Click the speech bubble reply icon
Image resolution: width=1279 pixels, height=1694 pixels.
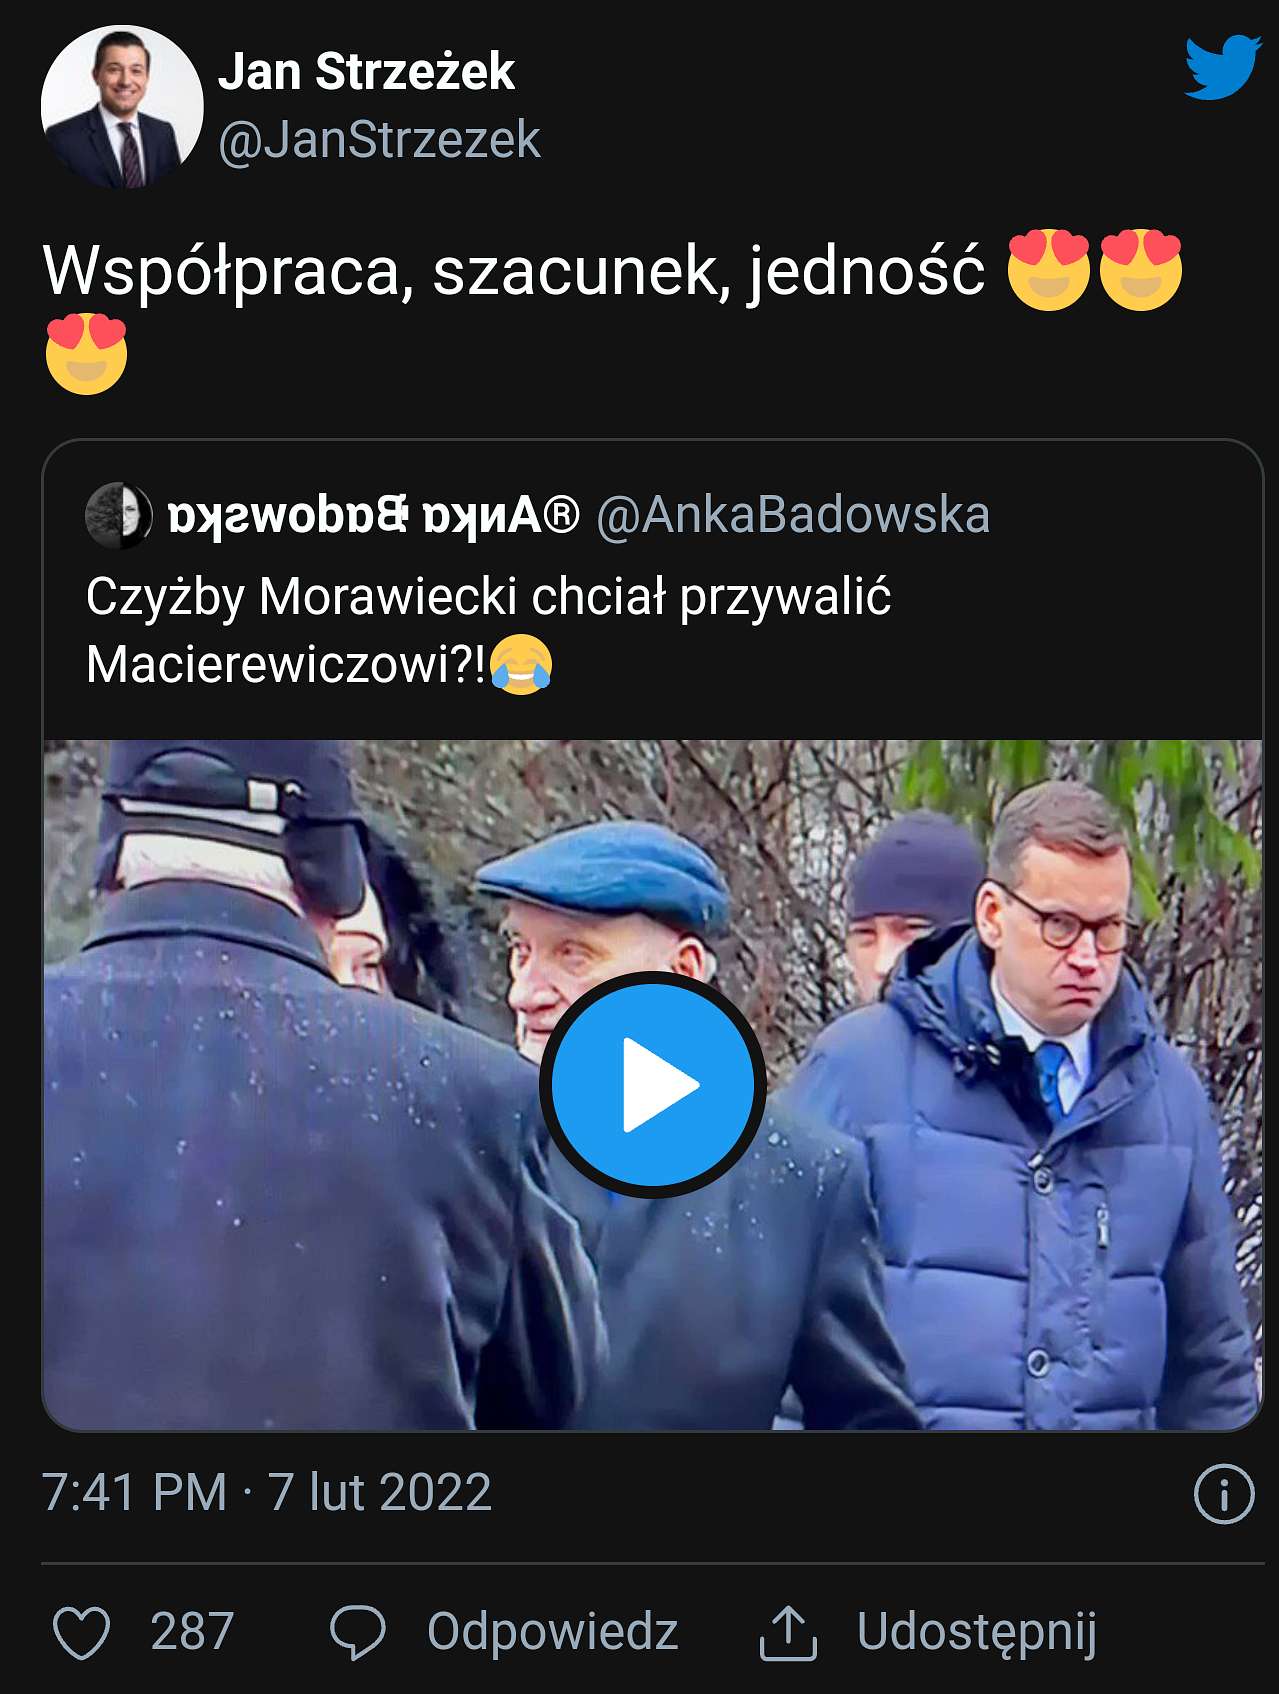[x=357, y=1632]
